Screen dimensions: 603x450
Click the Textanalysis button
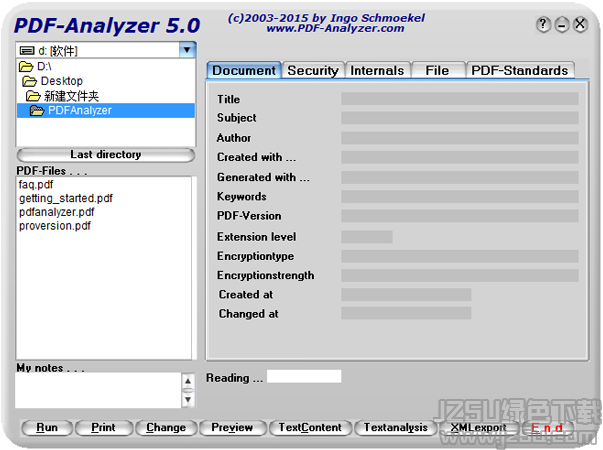click(x=396, y=428)
